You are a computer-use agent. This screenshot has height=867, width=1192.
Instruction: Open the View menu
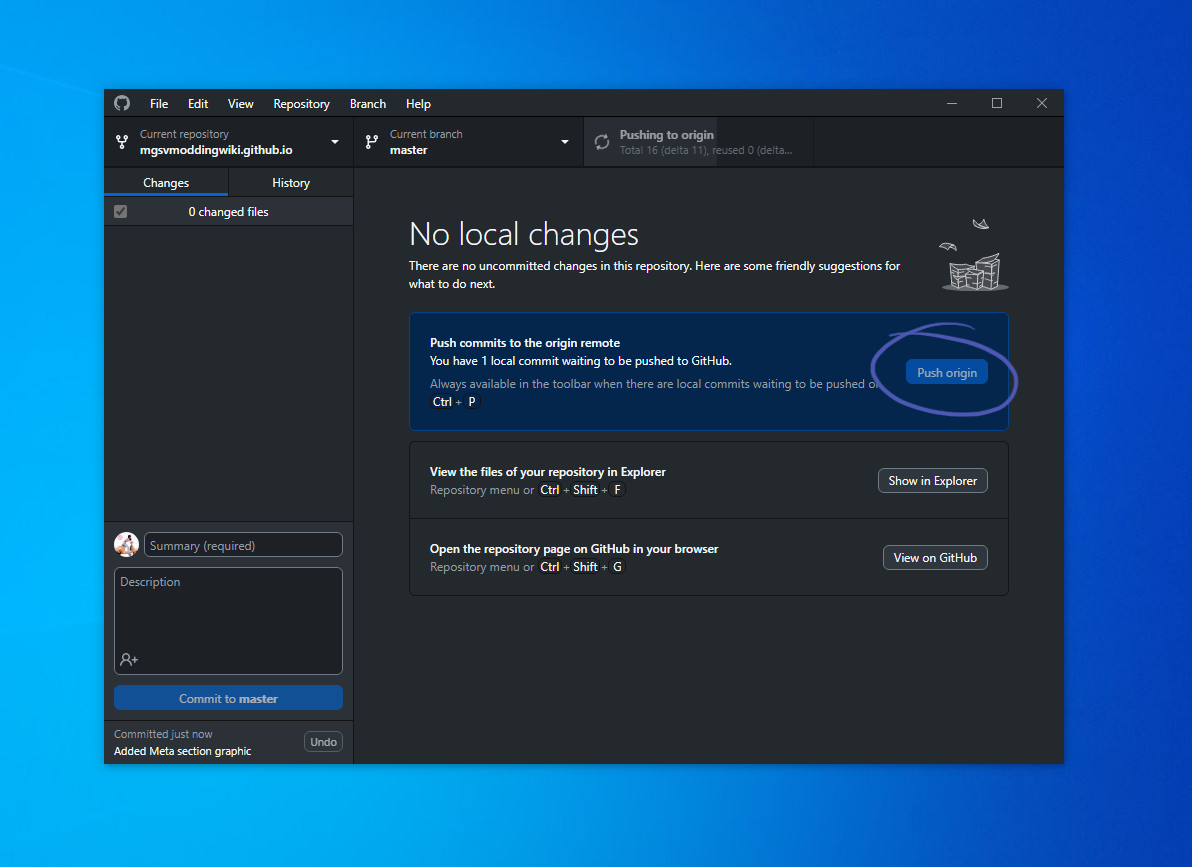coord(240,103)
